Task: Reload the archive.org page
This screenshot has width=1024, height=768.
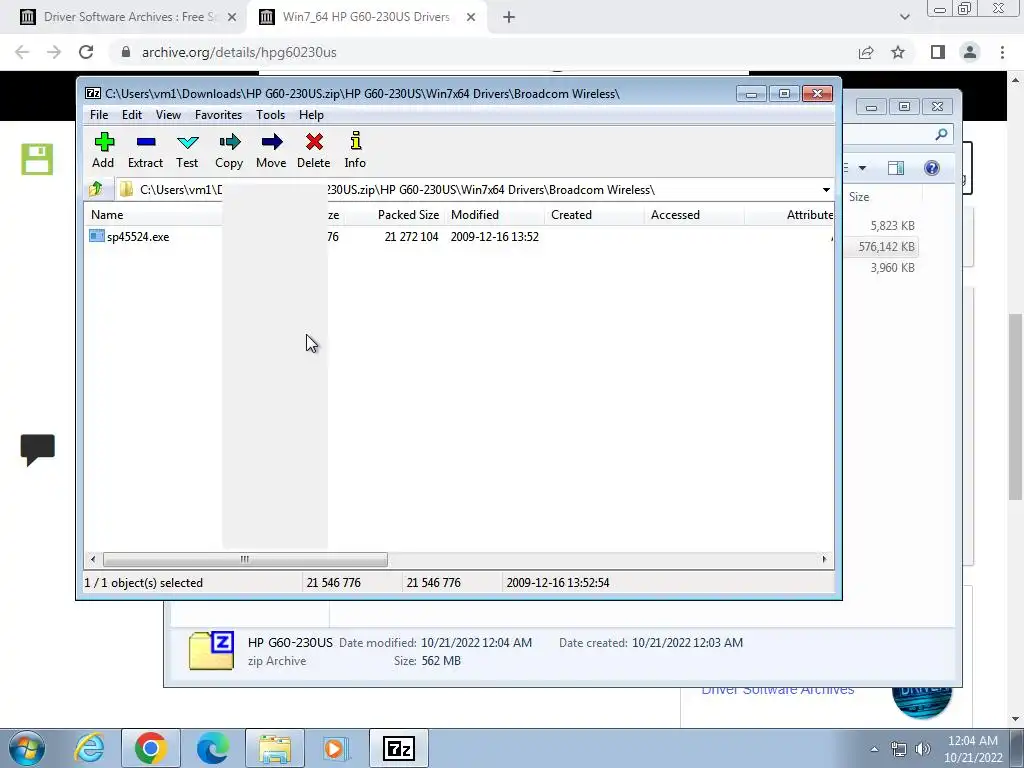Action: pyautogui.click(x=86, y=52)
